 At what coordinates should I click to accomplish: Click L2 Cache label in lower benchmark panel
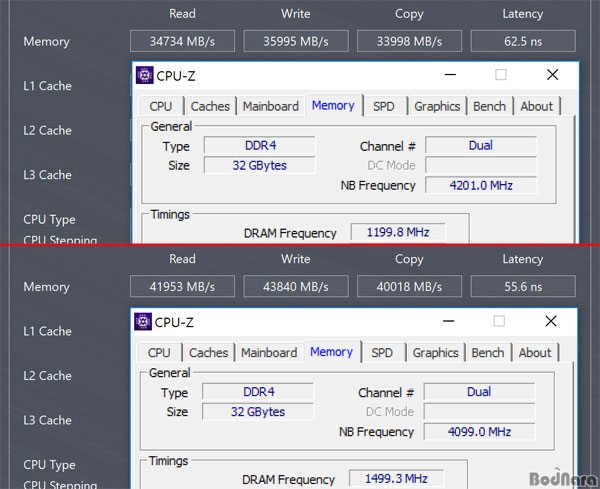point(47,376)
